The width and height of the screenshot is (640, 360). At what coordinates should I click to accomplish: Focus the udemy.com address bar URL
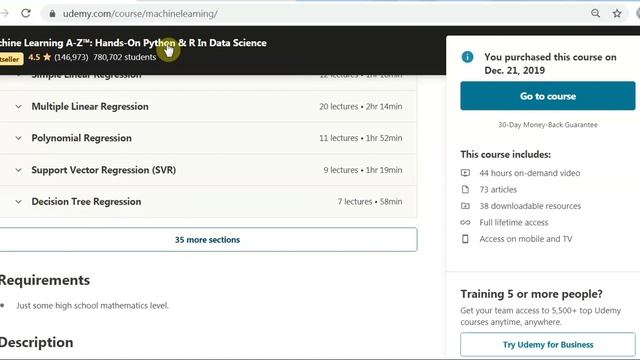[x=140, y=13]
